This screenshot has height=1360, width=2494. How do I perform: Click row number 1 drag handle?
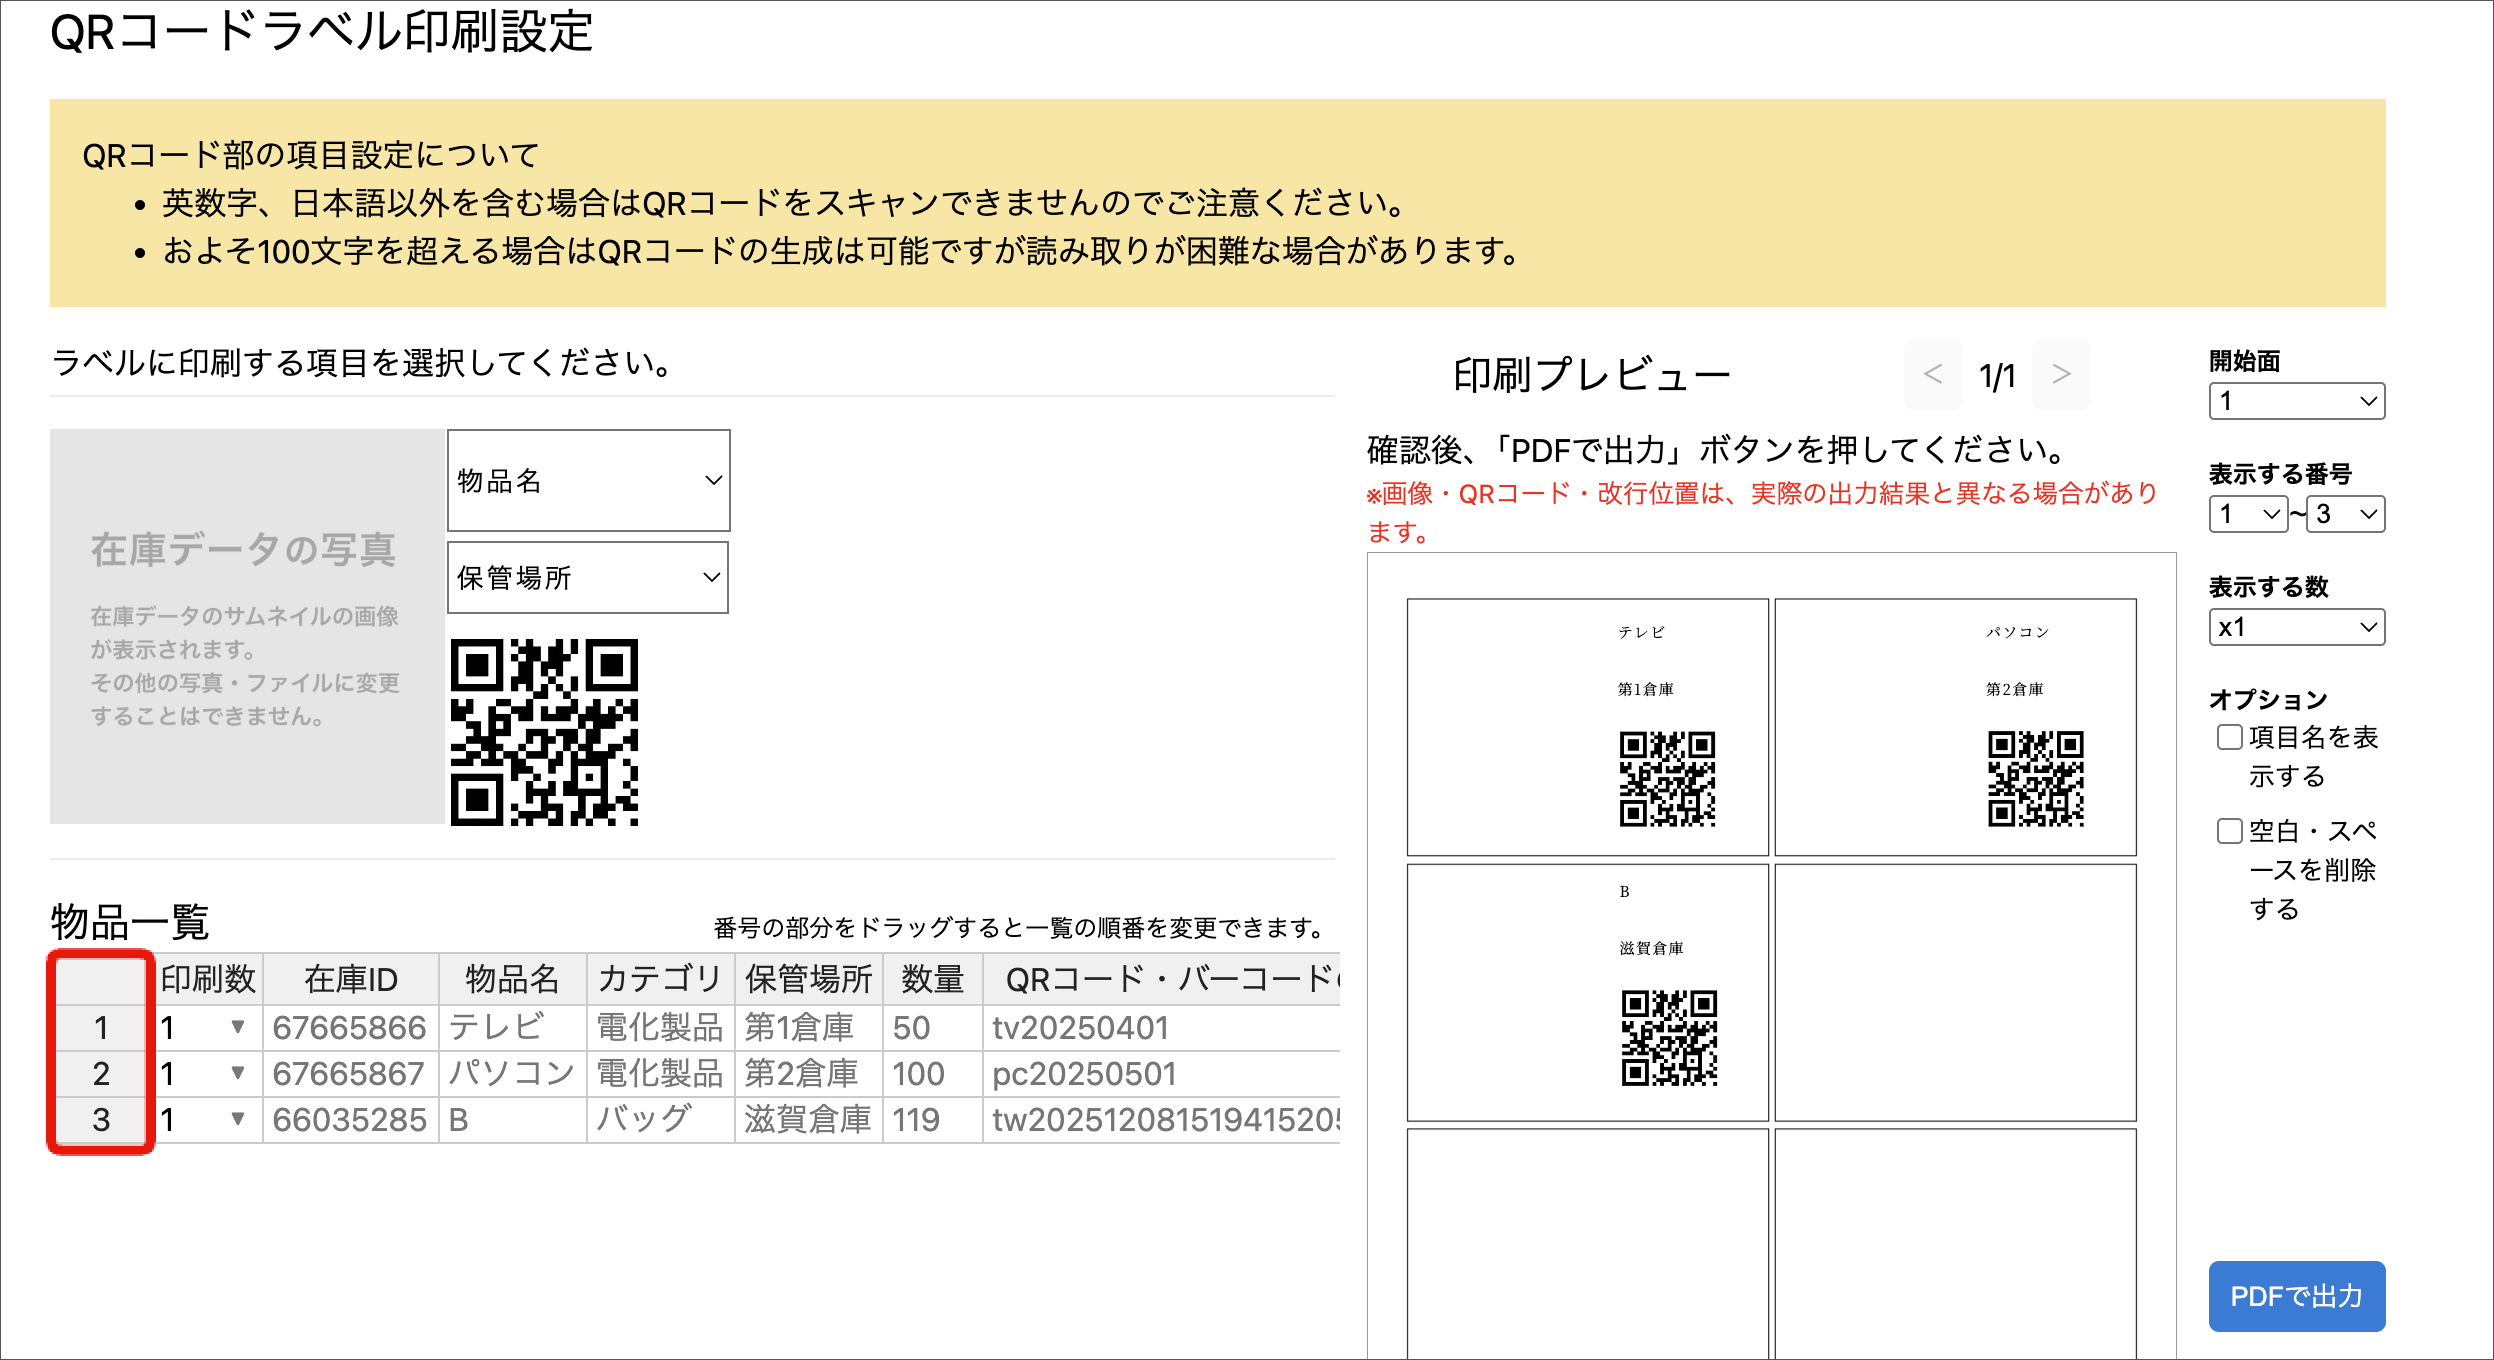tap(101, 1027)
